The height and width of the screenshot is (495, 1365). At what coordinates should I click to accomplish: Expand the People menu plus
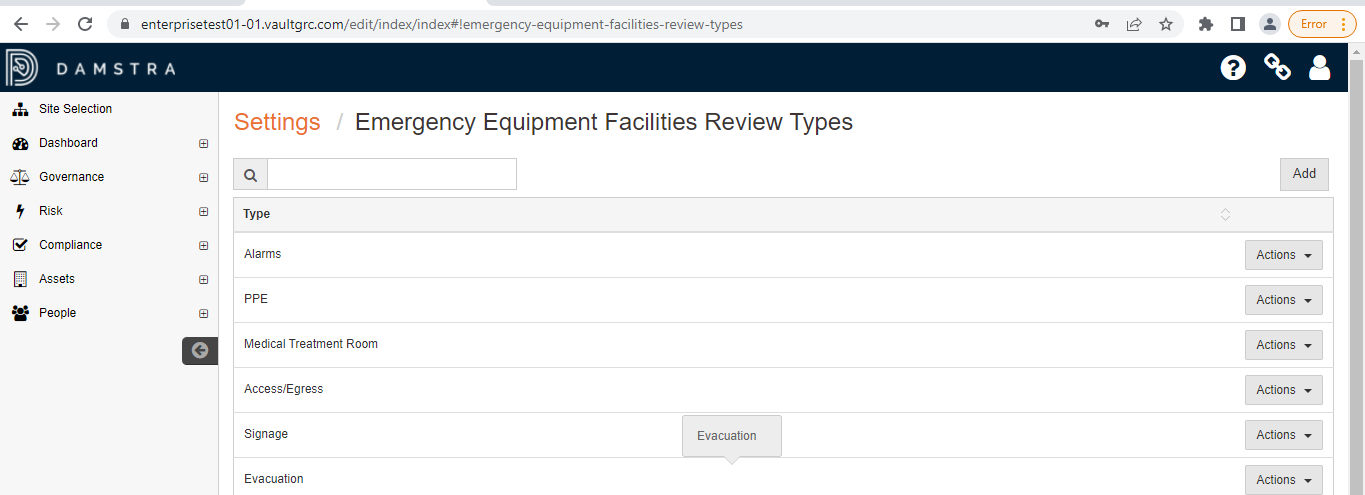coord(203,314)
